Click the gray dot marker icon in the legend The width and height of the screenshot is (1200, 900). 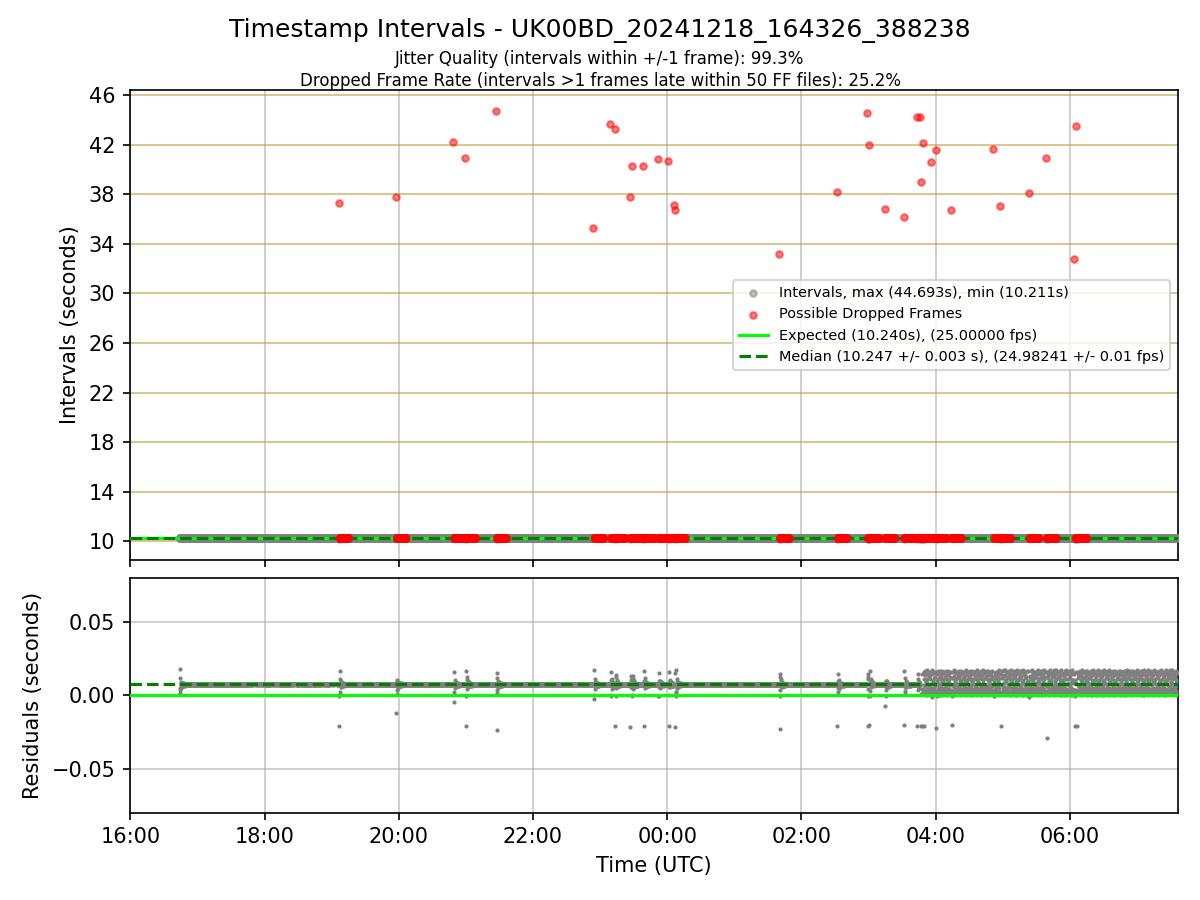pyautogui.click(x=754, y=293)
